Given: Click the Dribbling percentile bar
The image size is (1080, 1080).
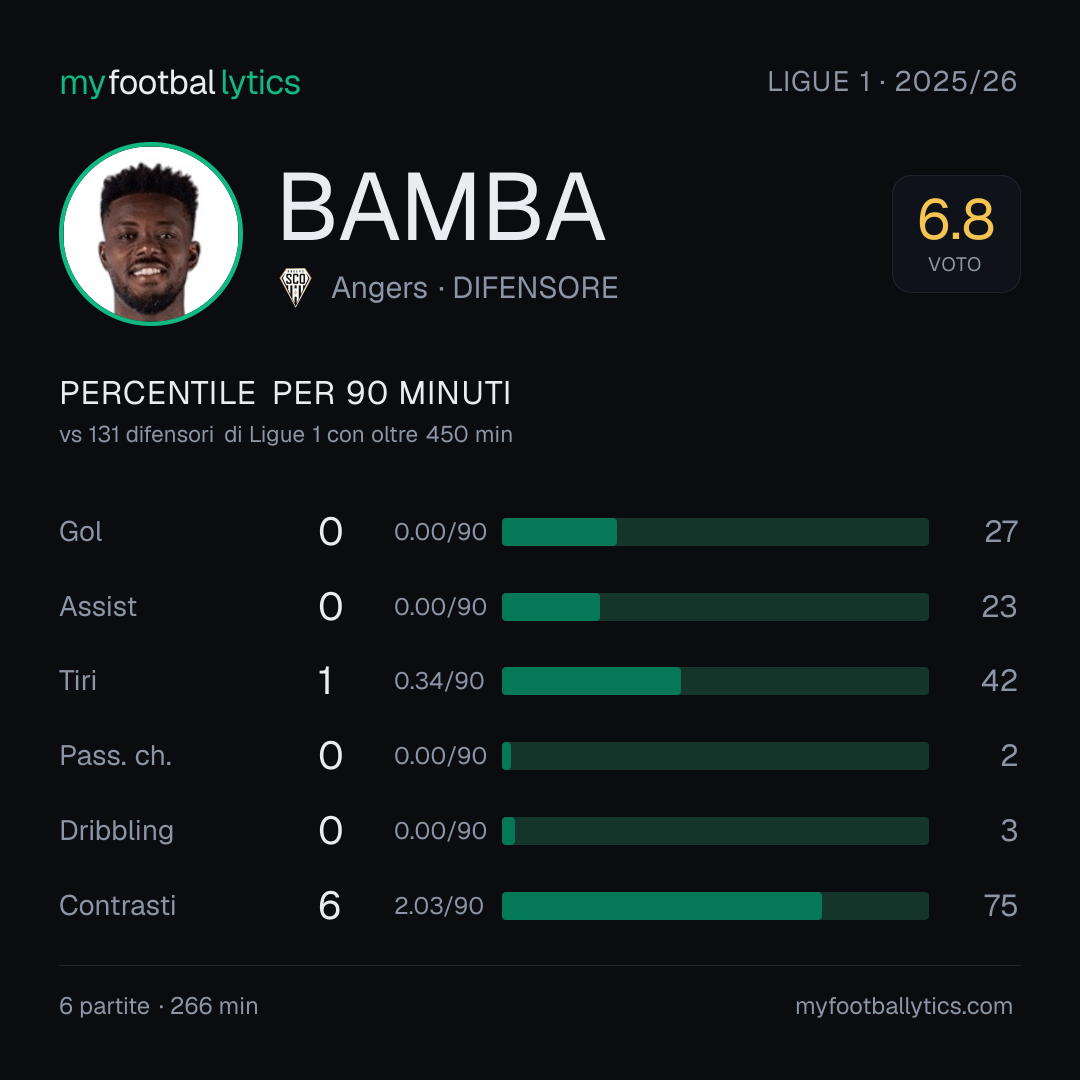Looking at the screenshot, I should pyautogui.click(x=715, y=831).
